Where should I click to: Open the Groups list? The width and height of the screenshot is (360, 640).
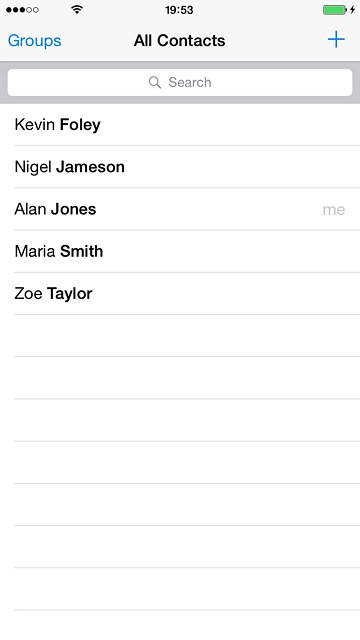click(34, 41)
